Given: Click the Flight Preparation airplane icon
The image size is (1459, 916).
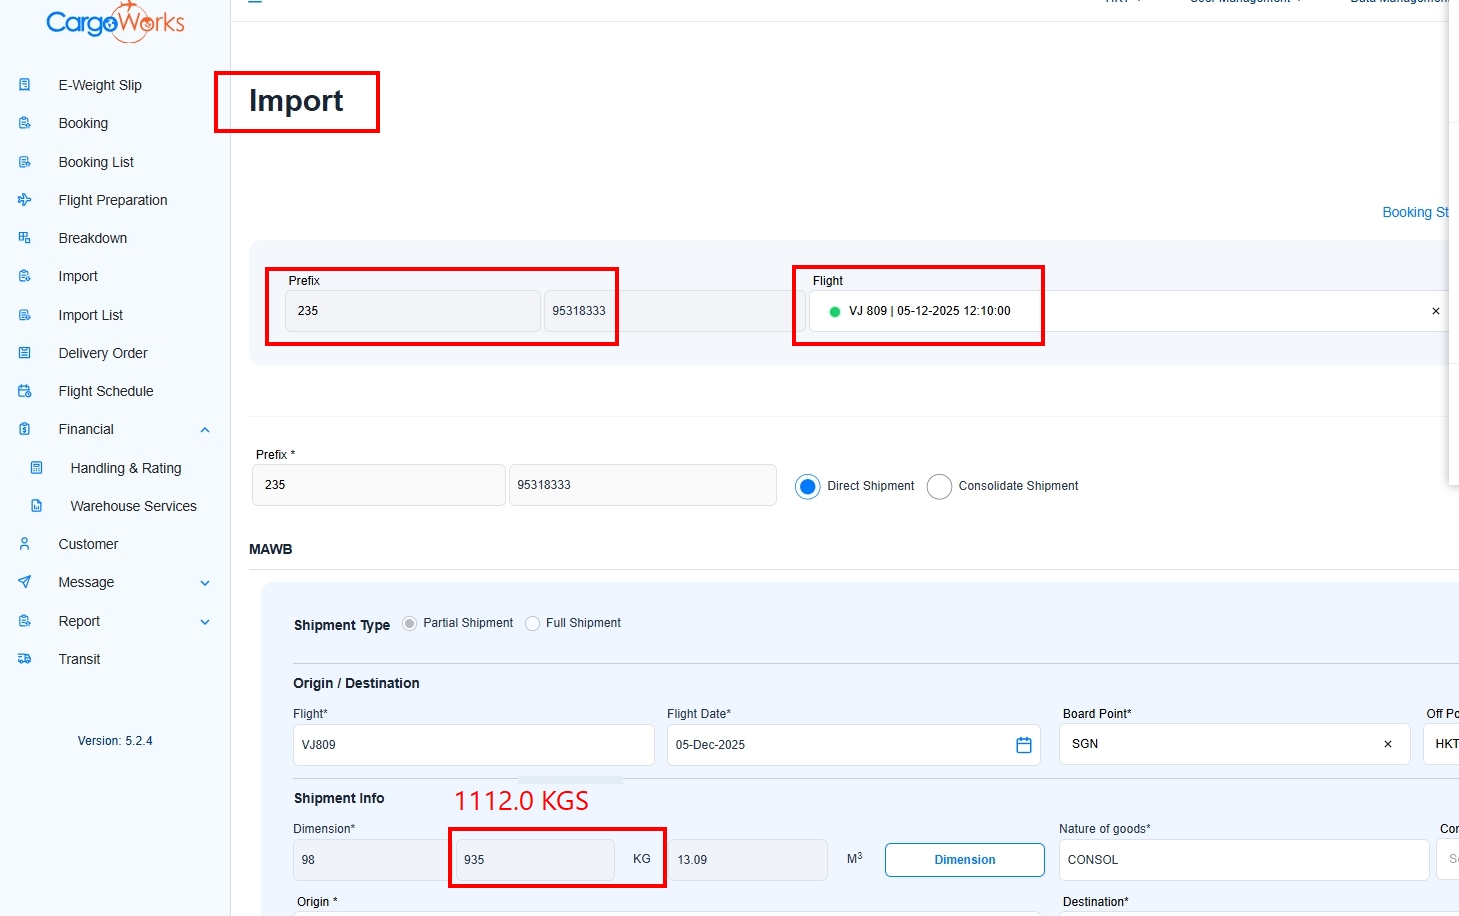Looking at the screenshot, I should (25, 200).
